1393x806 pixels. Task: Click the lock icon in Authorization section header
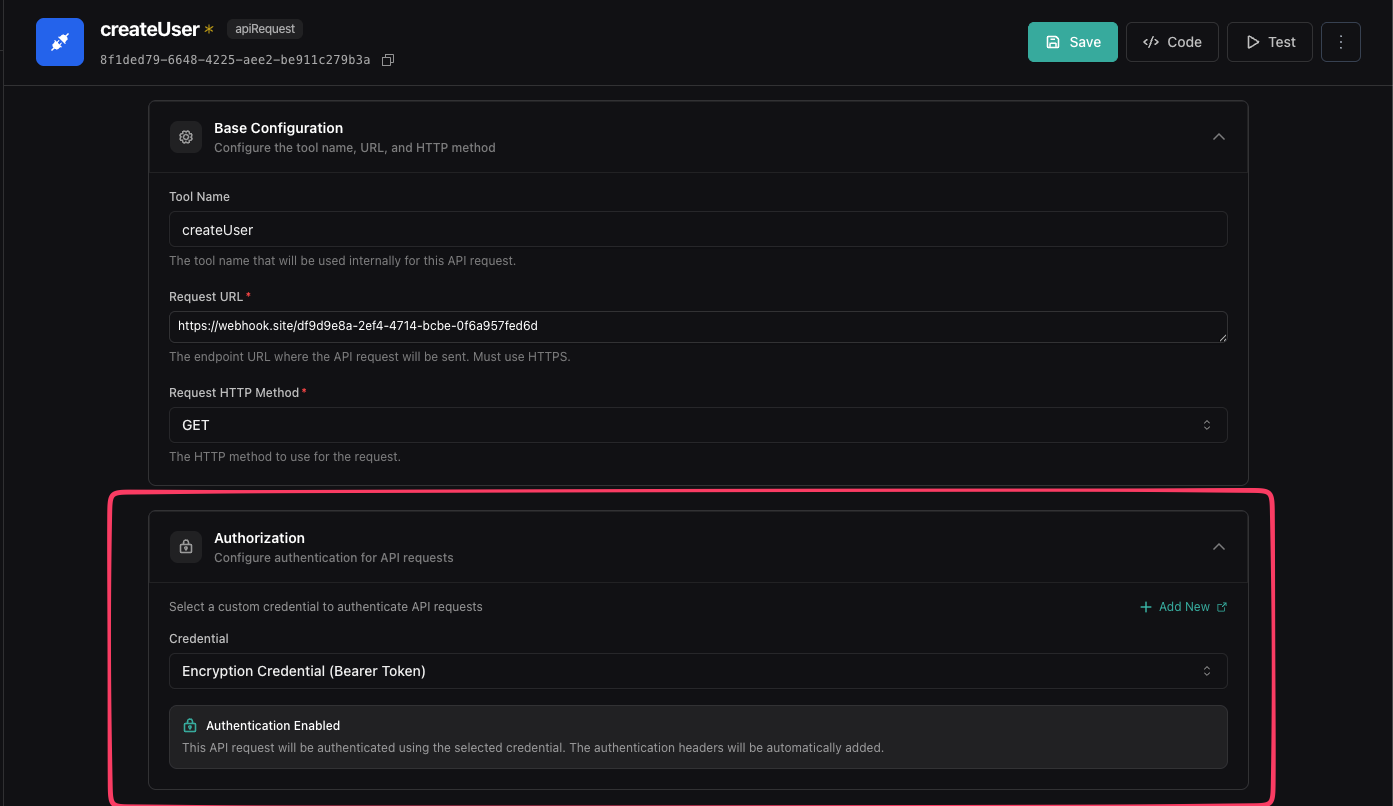(185, 546)
